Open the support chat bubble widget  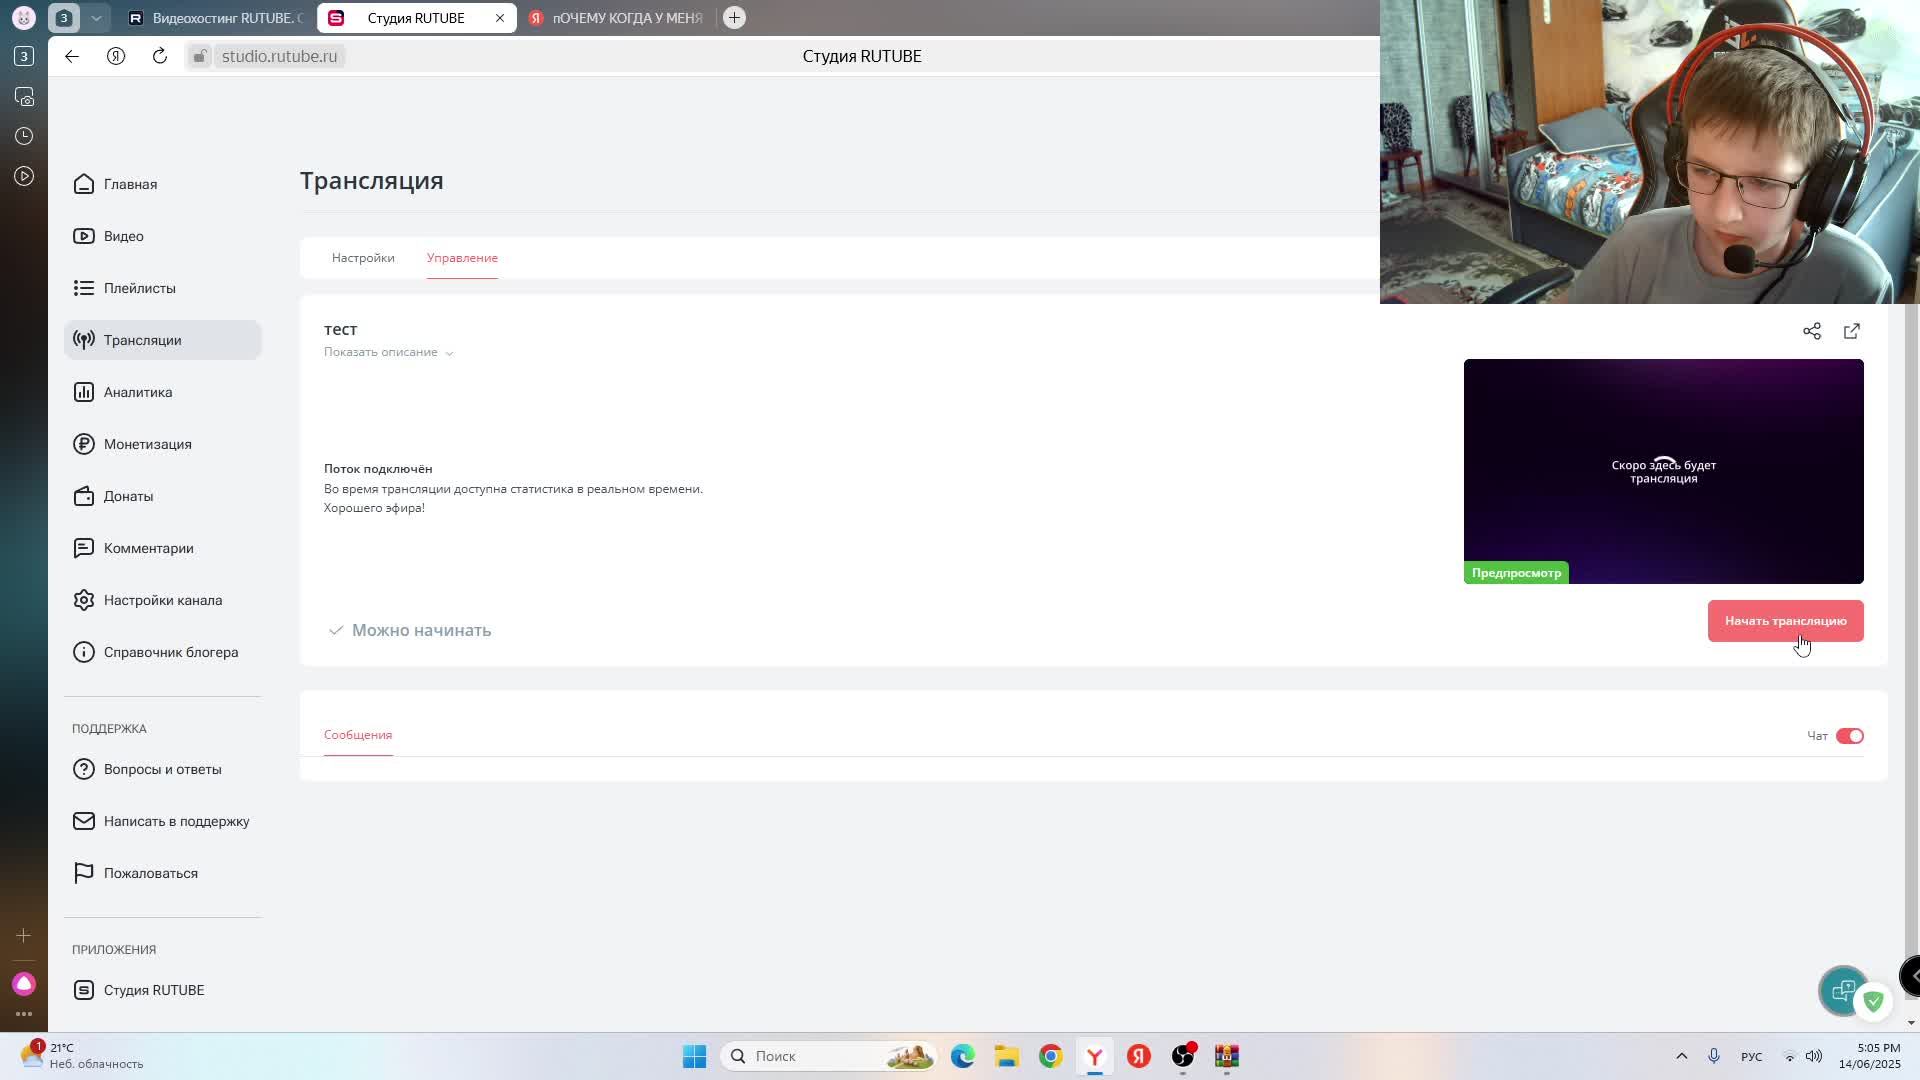1843,991
